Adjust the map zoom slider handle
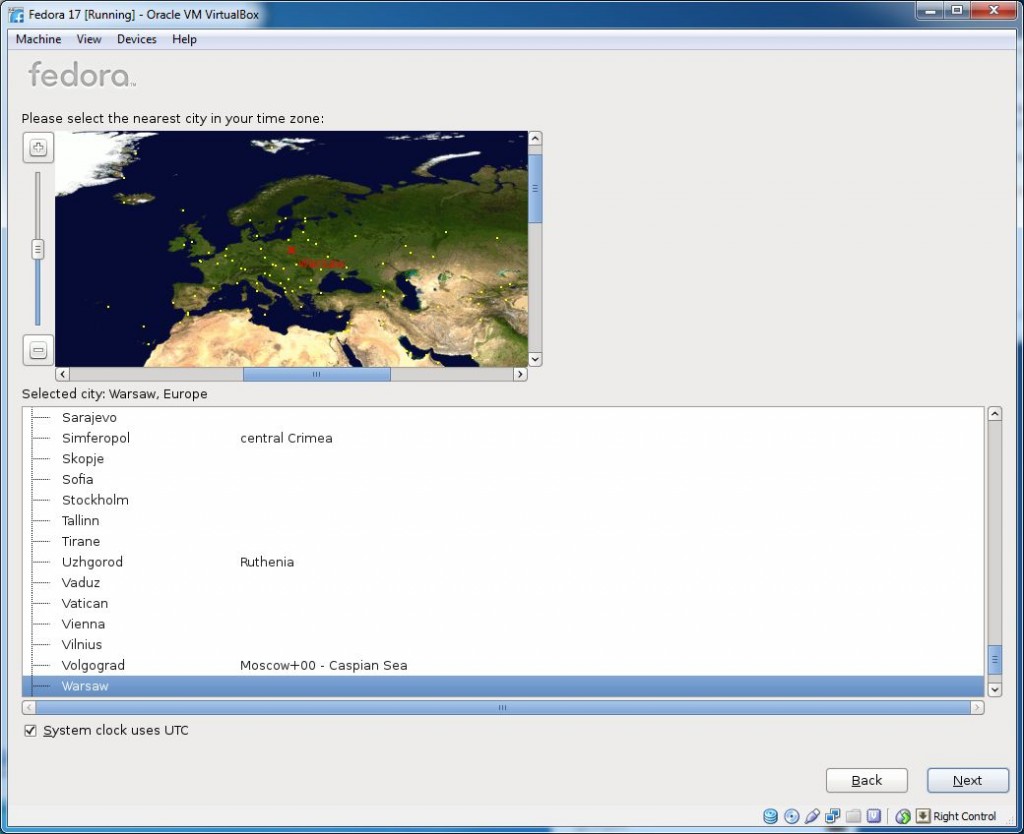 (x=38, y=249)
